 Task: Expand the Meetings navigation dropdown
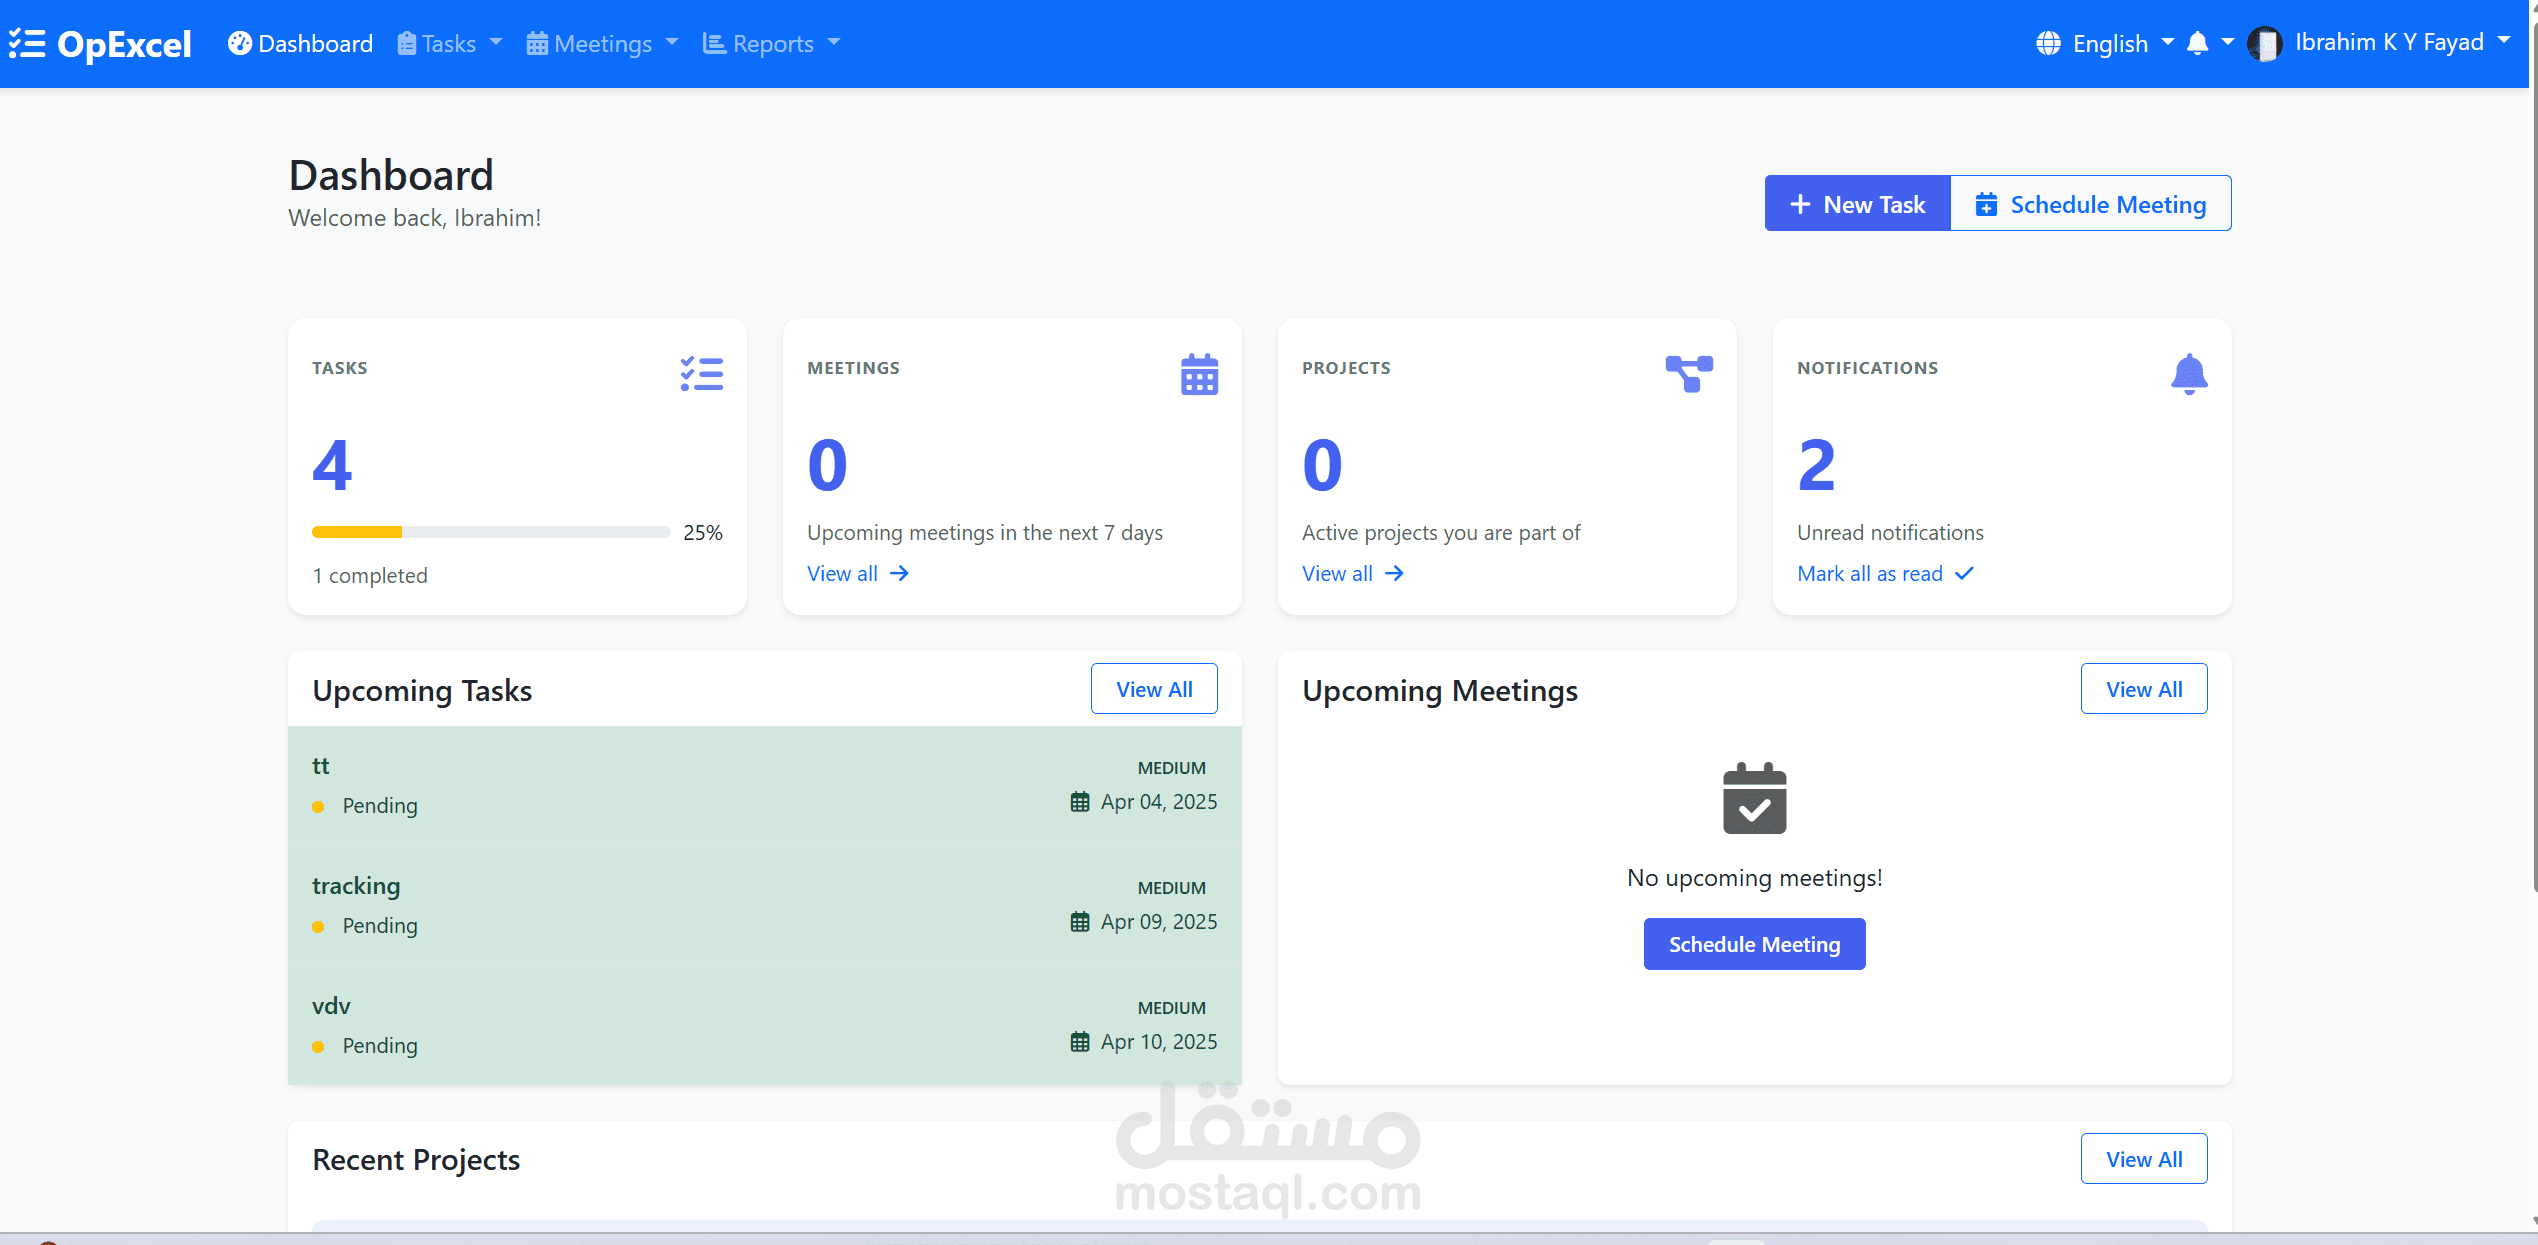pyautogui.click(x=602, y=44)
